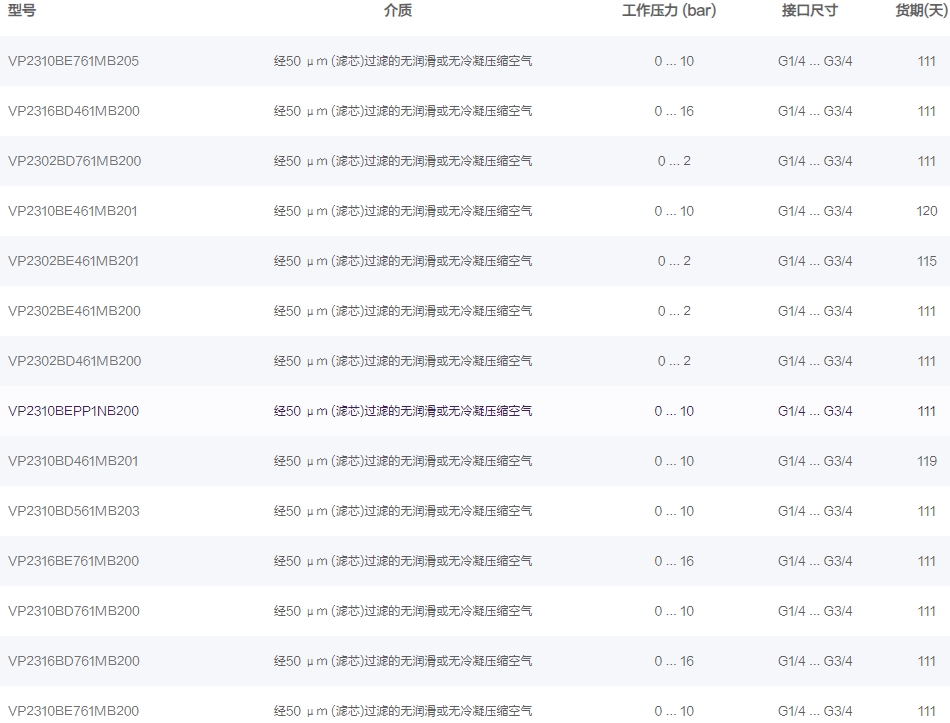
Task: Click the 介质 column header
Action: tap(398, 10)
